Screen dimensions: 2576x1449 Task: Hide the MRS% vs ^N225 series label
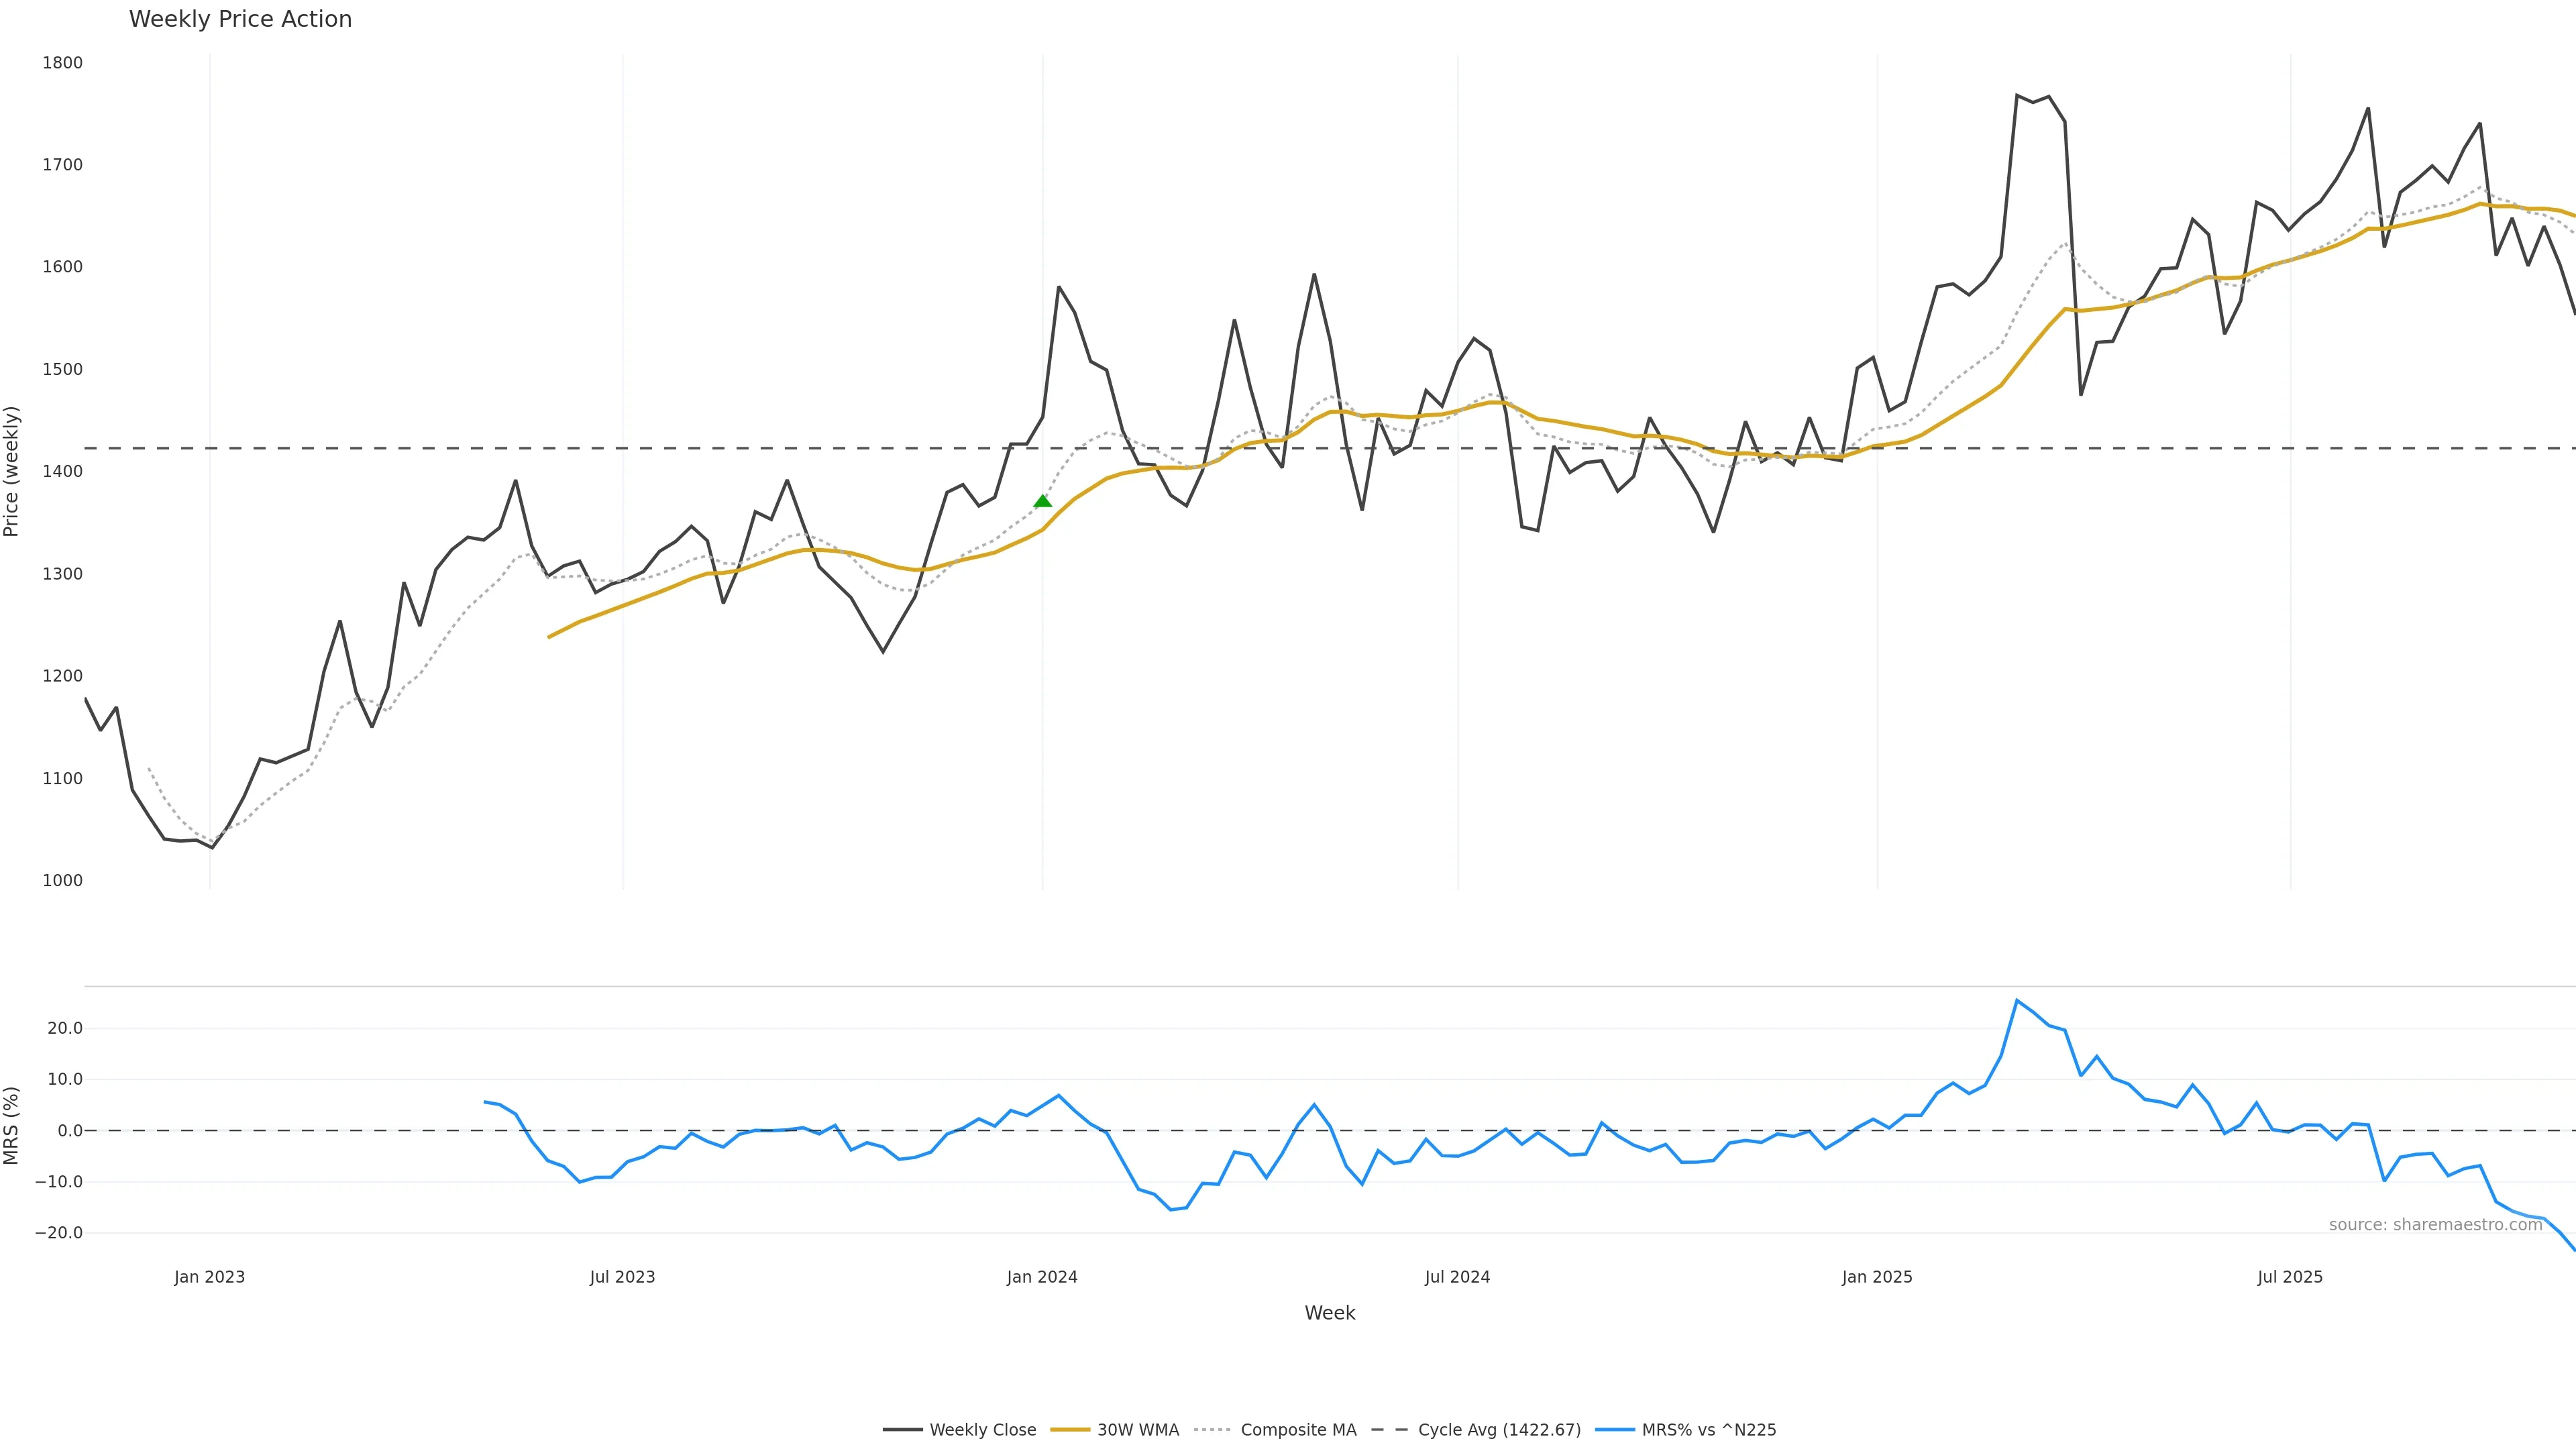[1708, 1430]
